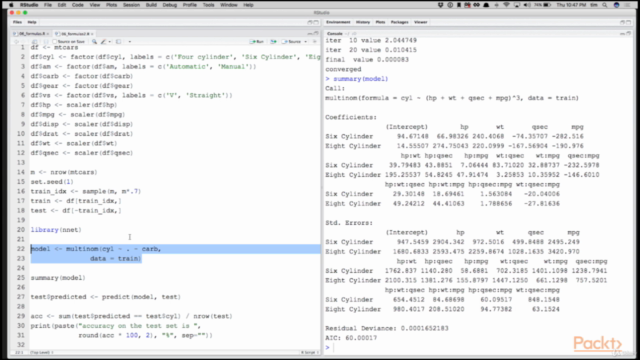Open the View menu
The image size is (640, 360).
[x=95, y=5]
